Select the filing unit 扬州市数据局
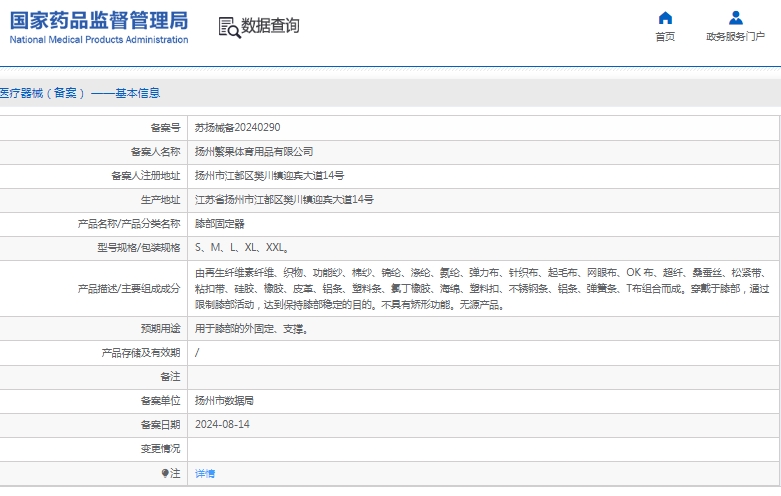Image resolution: width=781 pixels, height=496 pixels. (x=224, y=400)
